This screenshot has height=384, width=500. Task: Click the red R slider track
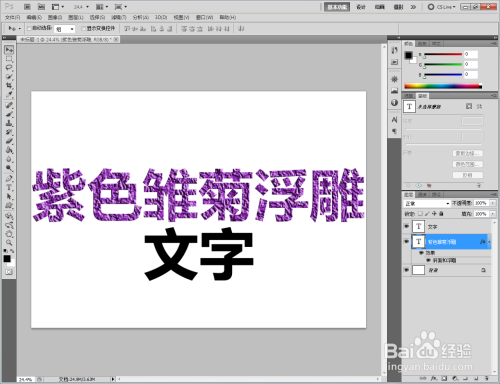pos(443,54)
